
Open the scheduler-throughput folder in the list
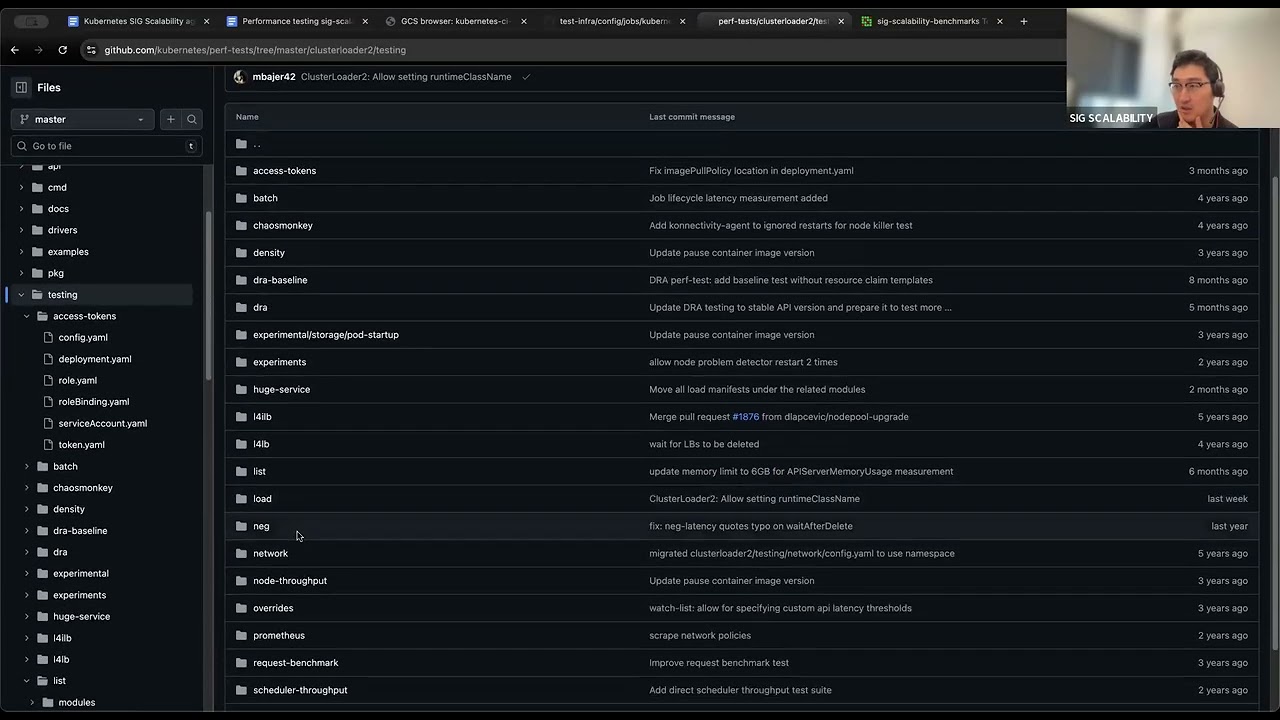coord(300,690)
